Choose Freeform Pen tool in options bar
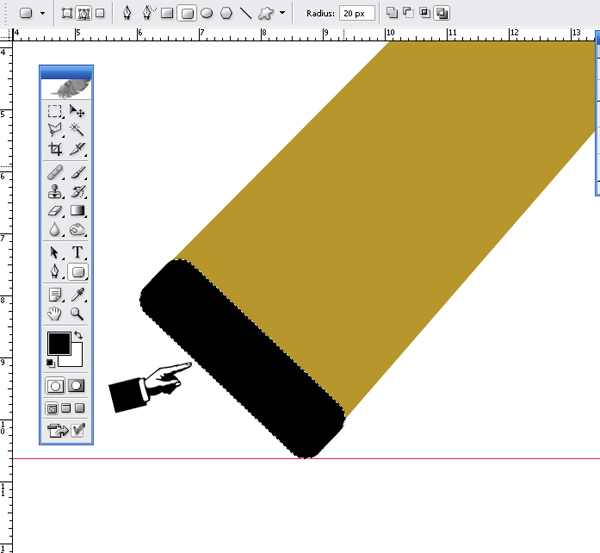 [148, 13]
